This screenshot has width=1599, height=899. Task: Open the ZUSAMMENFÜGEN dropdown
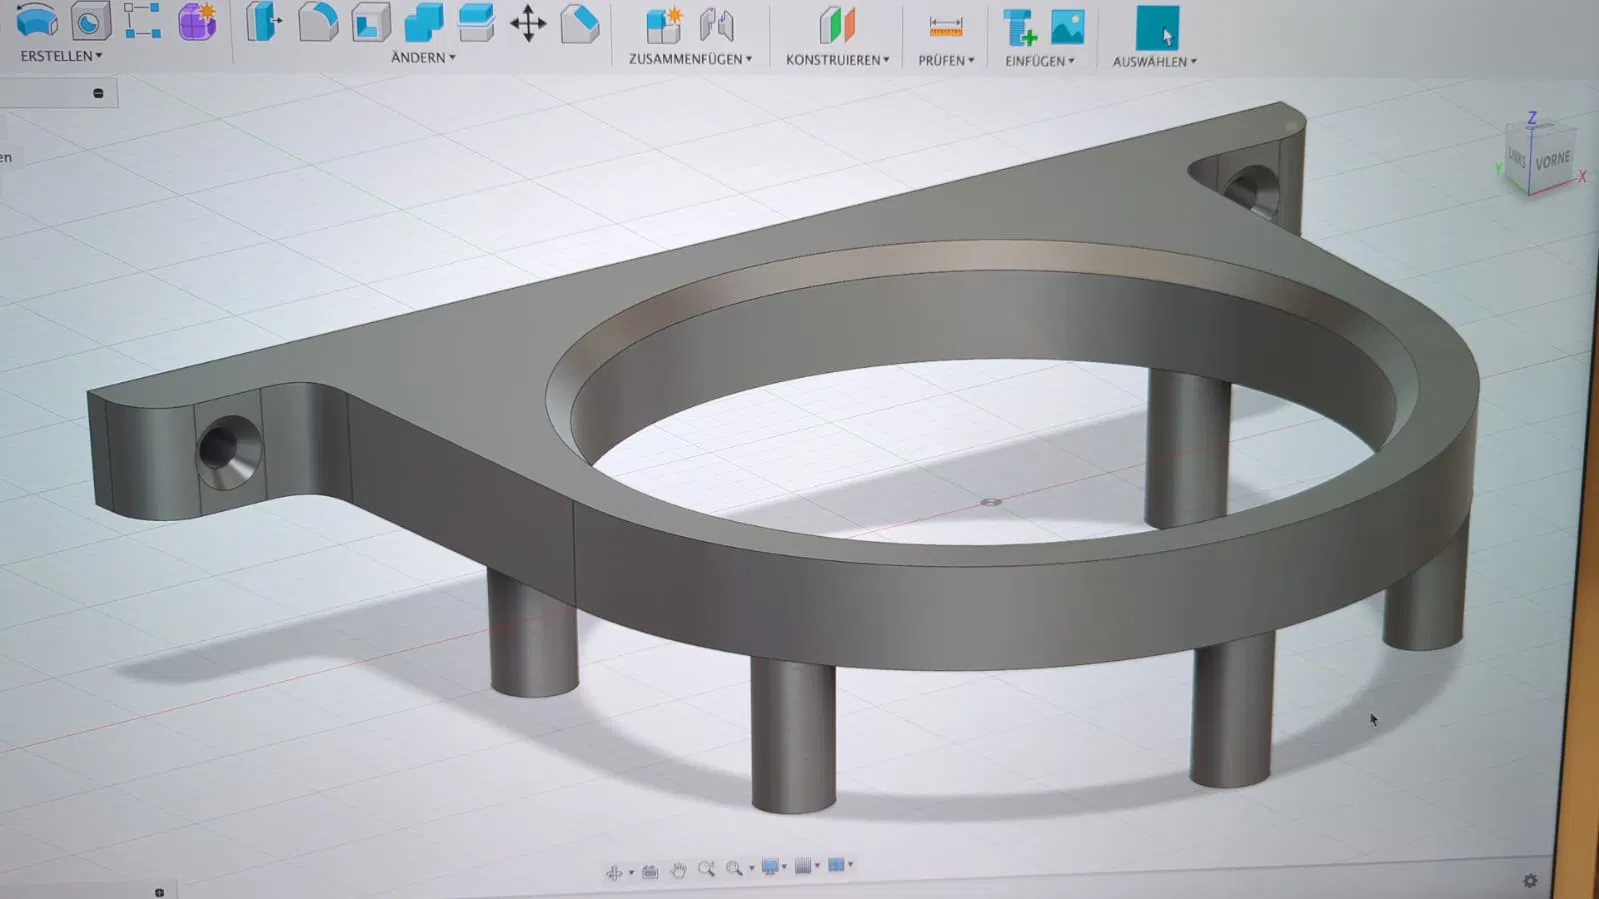690,59
